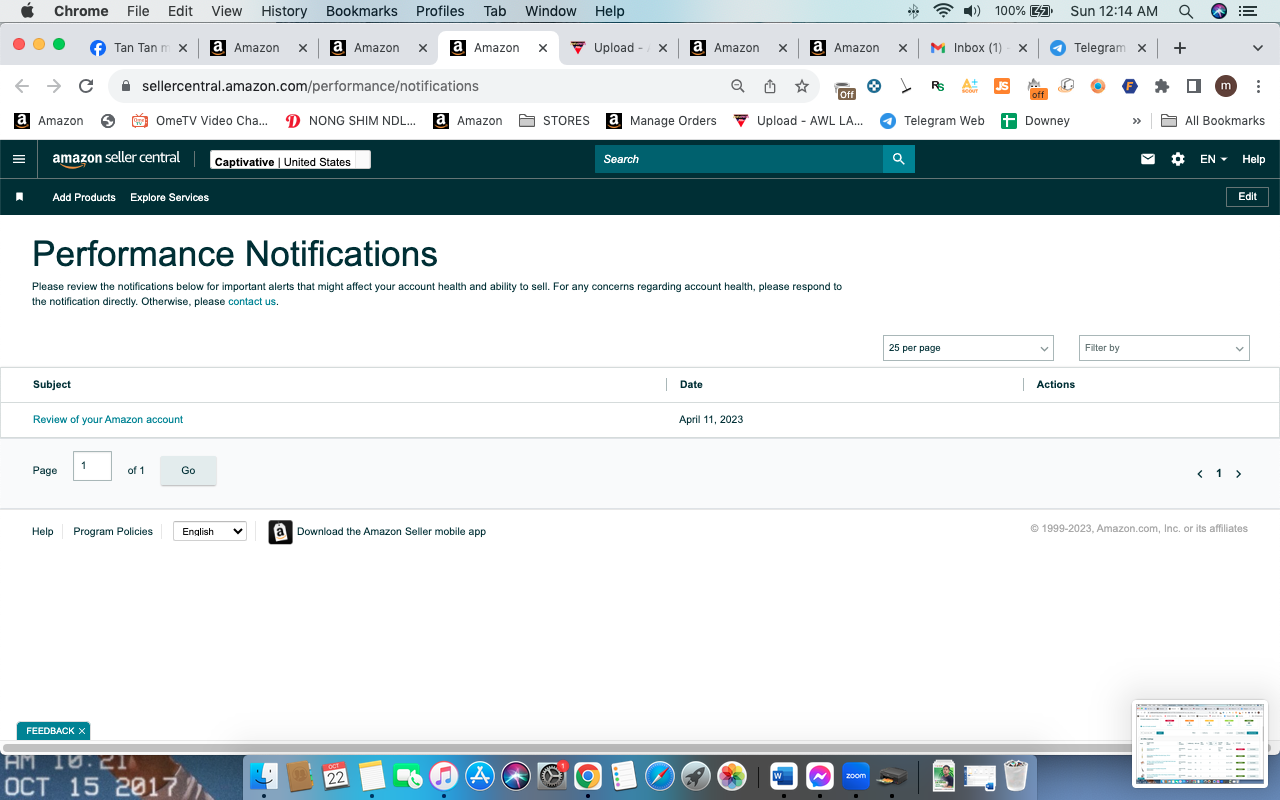Click the Edit button in the Seller Central bar
1280x800 pixels.
tap(1247, 197)
